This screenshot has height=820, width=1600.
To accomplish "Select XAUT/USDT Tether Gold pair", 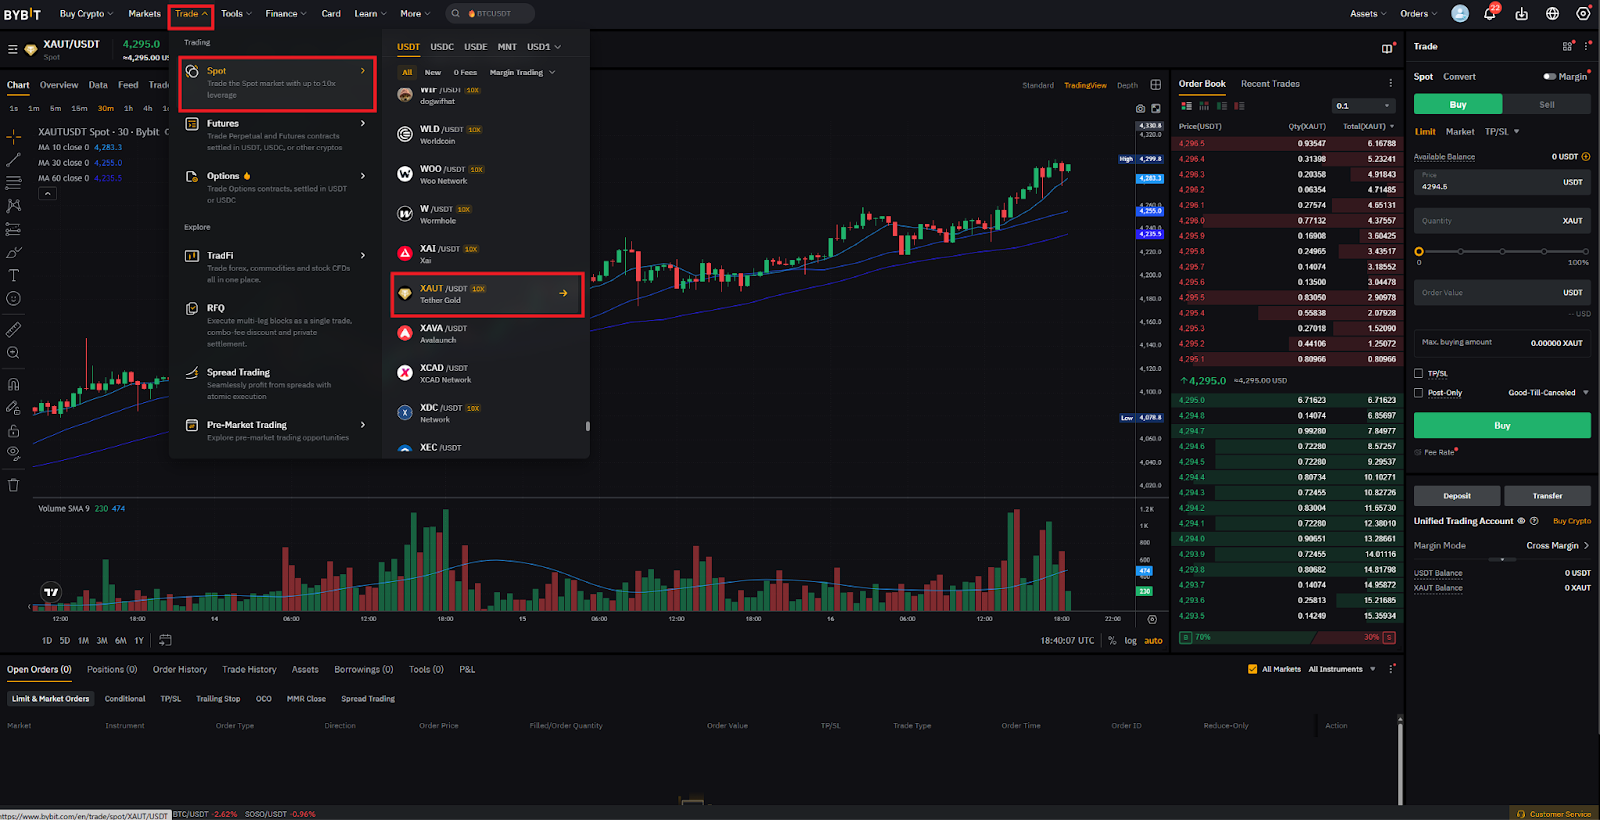I will coord(487,294).
